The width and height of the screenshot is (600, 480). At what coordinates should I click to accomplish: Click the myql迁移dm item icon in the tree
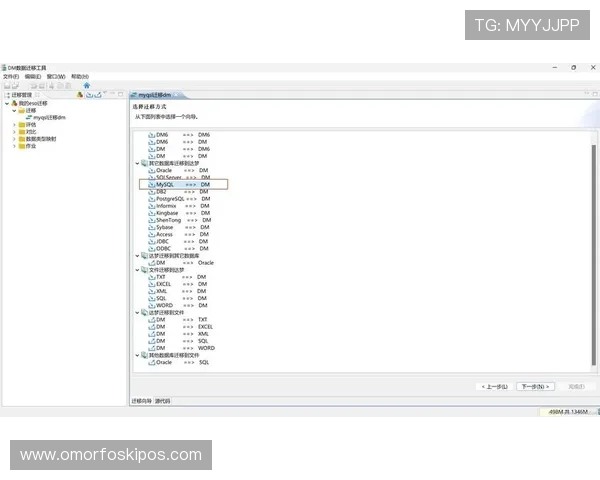pyautogui.click(x=28, y=117)
